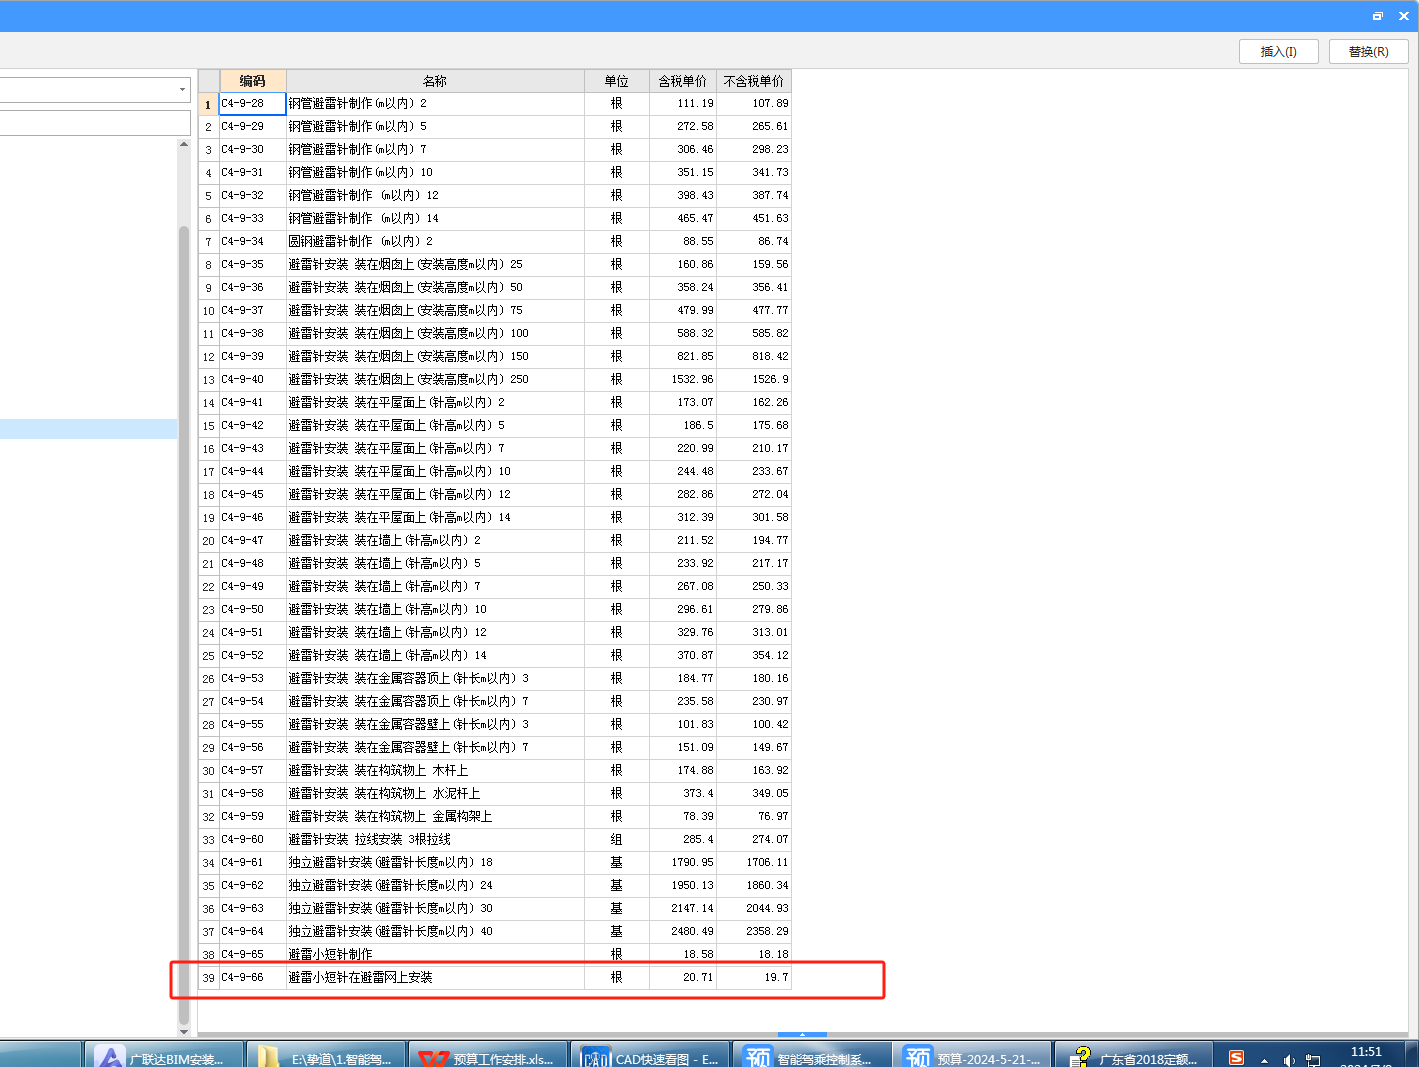This screenshot has height=1067, width=1419.
Task: Click name 避雷针安装 装在构筑物上 金属构架上
Action: 435,816
